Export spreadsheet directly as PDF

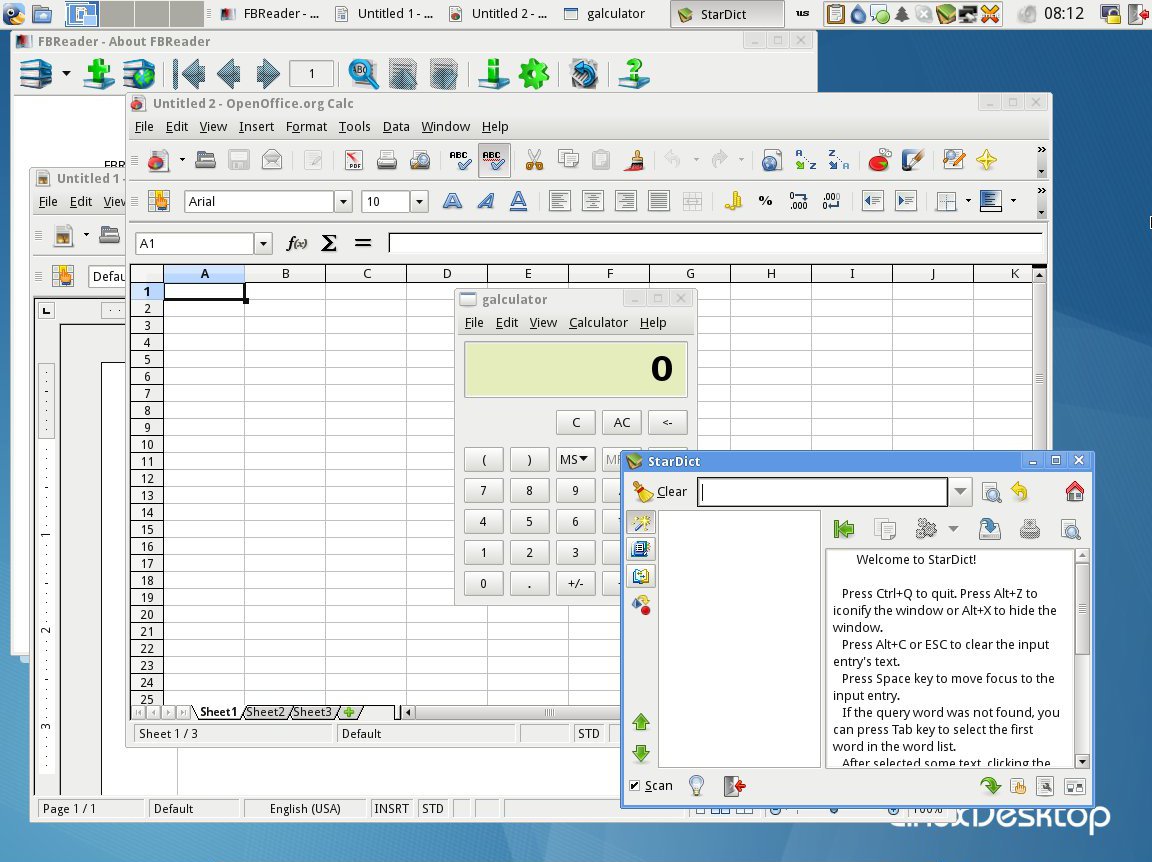pos(353,160)
